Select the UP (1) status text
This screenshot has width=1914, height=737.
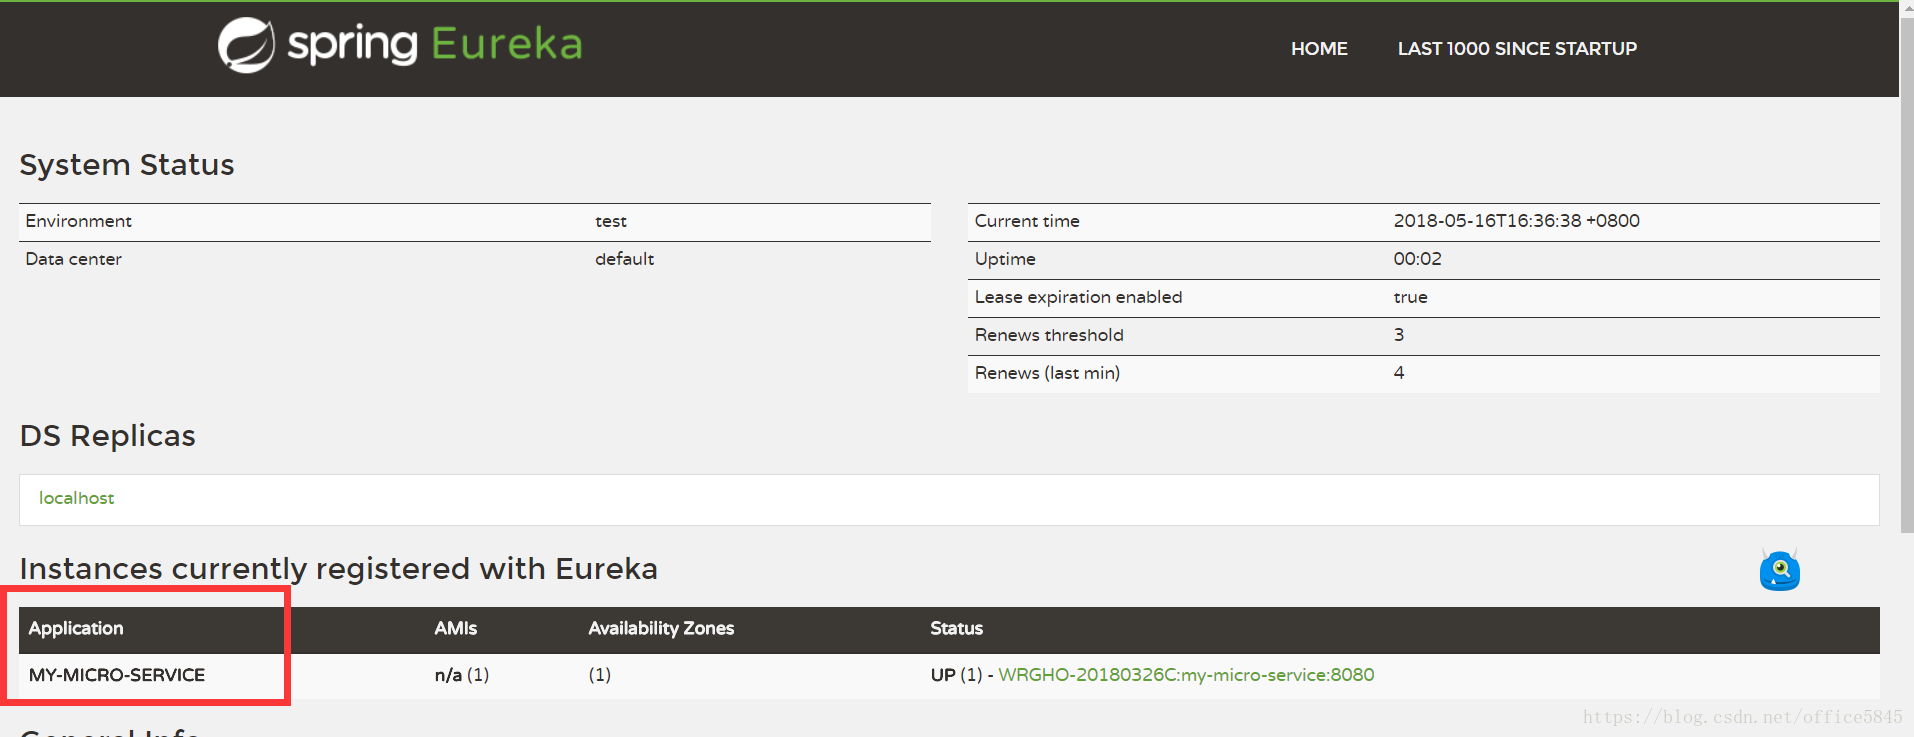pyautogui.click(x=956, y=675)
